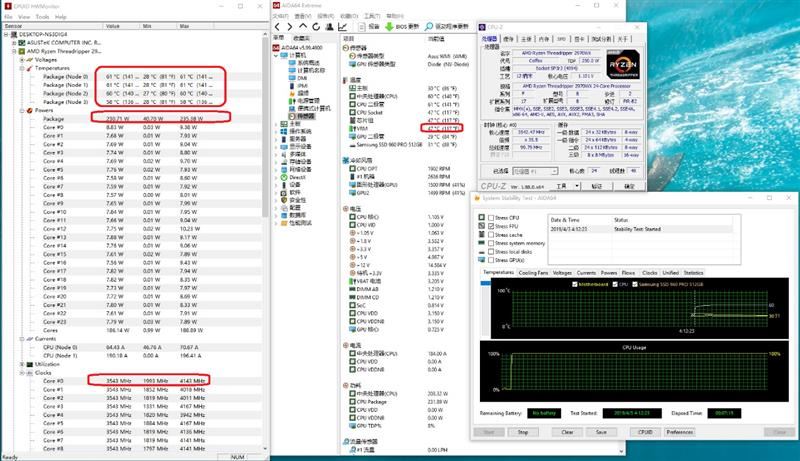Screen dimensions: 800x461
Task: Click the Clear button in Stability Test
Action: pyautogui.click(x=567, y=432)
